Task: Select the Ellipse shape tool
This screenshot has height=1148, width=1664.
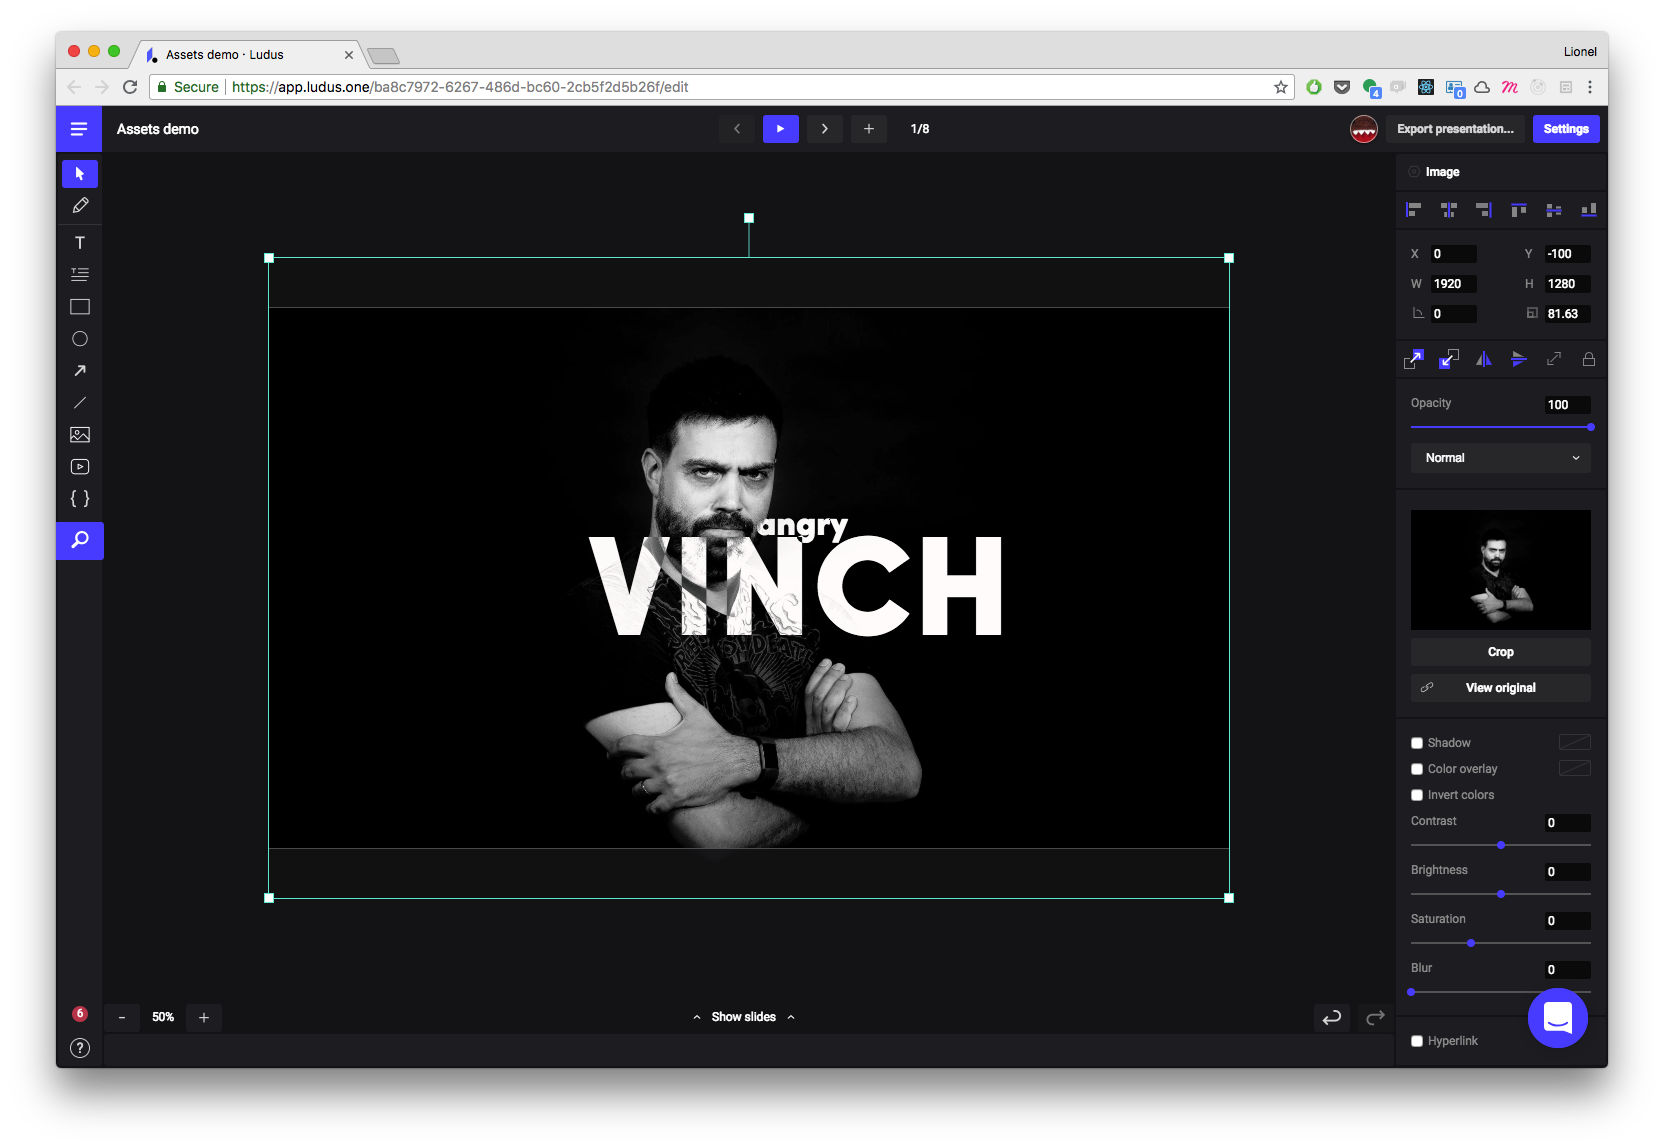Action: [79, 338]
